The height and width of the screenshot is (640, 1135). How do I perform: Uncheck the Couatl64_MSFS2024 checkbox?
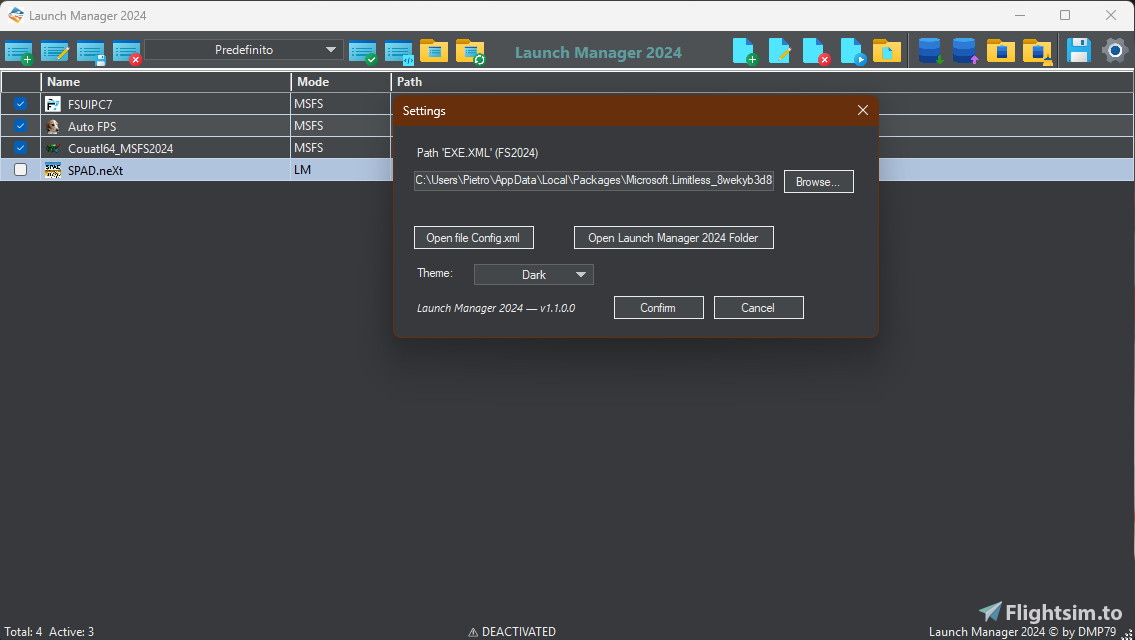coord(20,148)
